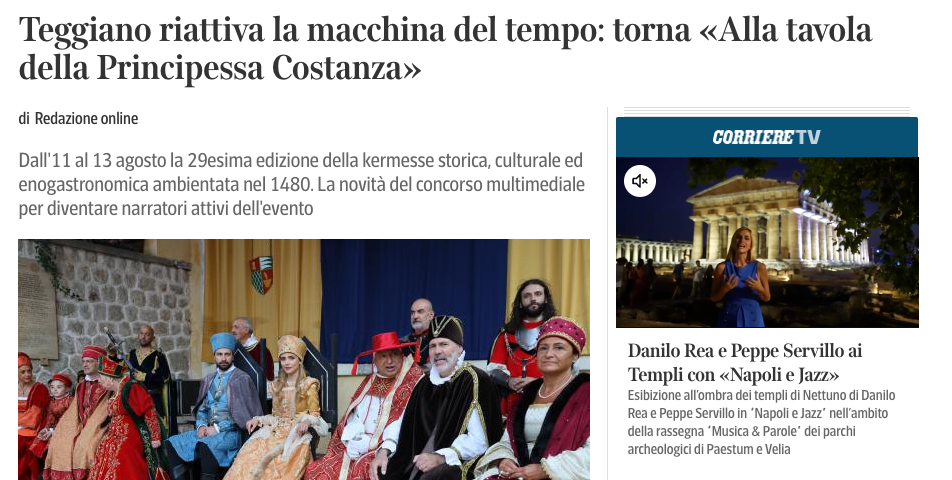The image size is (952, 480).
Task: Click the headline 'Teggiano riattiva la macchina del tempo'
Action: (x=446, y=48)
